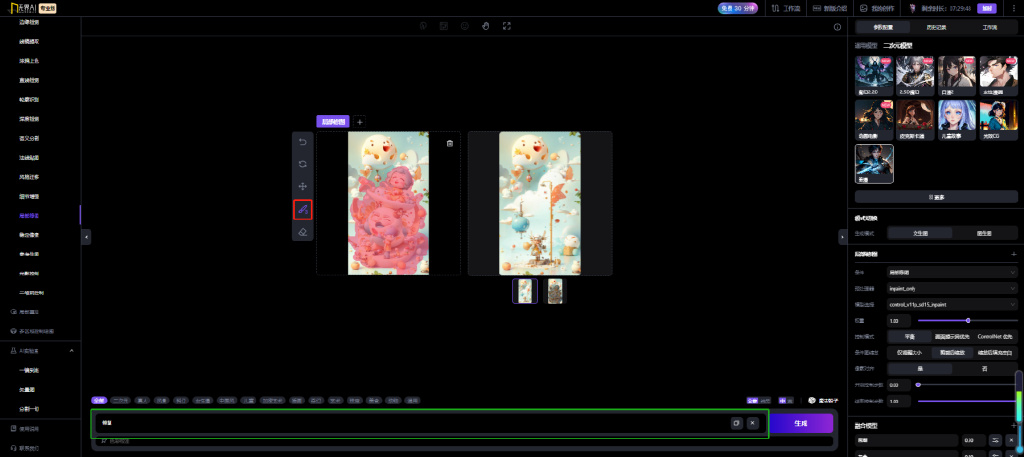
Task: Click the square image icon left of smiley
Action: [x=443, y=26]
